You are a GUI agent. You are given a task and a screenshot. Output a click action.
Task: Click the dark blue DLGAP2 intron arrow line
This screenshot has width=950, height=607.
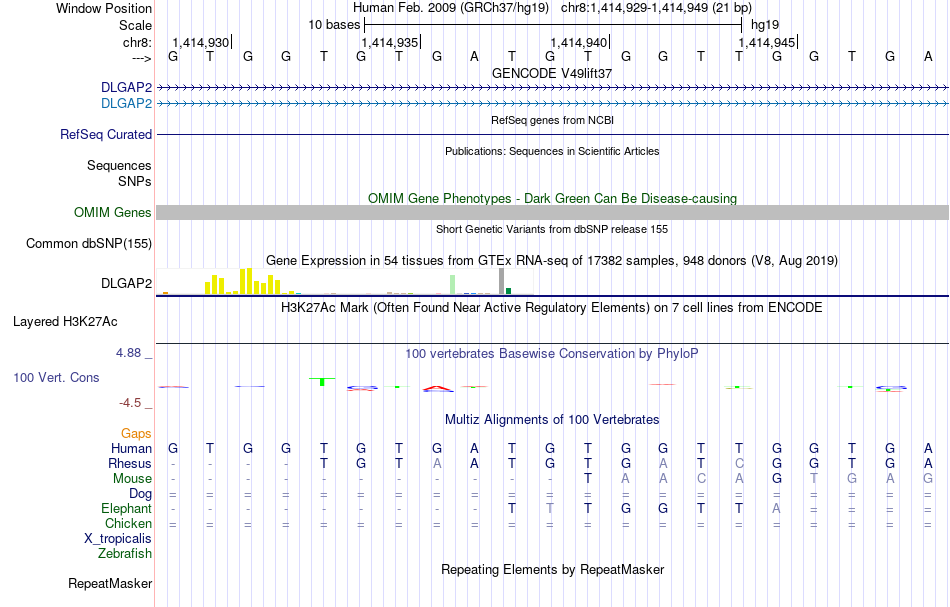[x=552, y=88]
